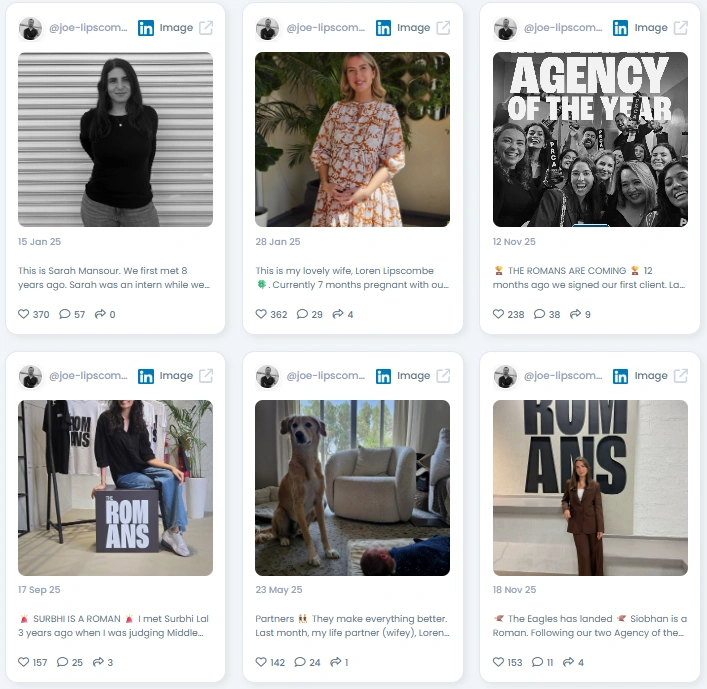Open Siobhan brown suit photo

pyautogui.click(x=590, y=488)
